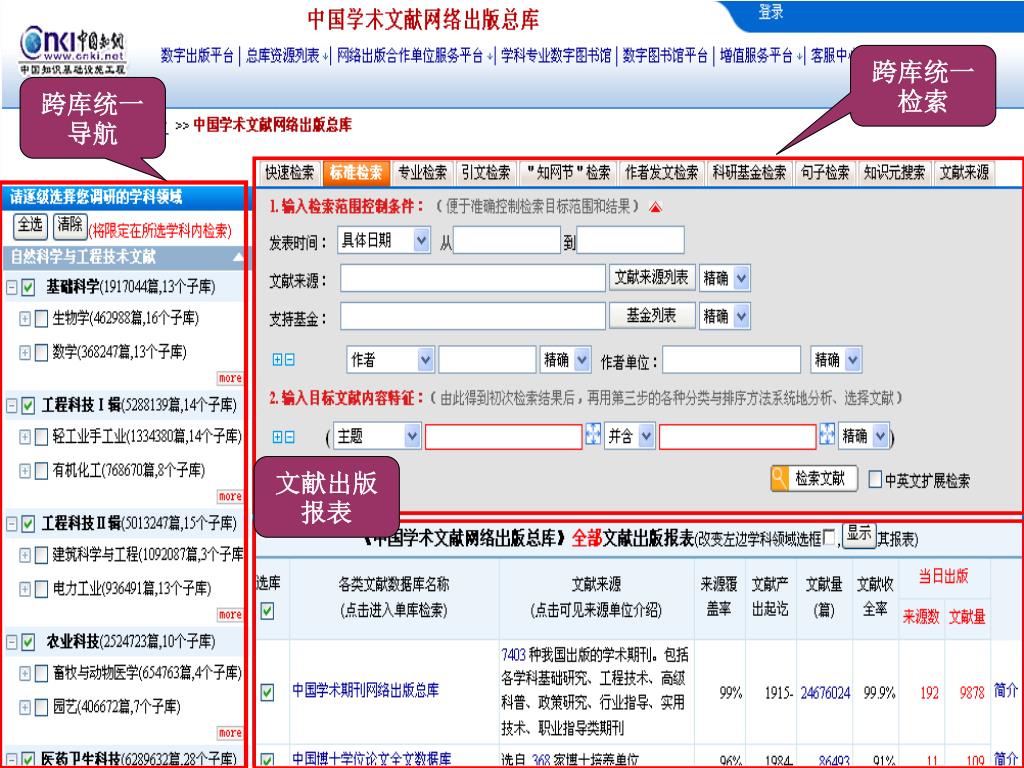Click the 文献来源列表 button
The image size is (1024, 768).
[652, 278]
